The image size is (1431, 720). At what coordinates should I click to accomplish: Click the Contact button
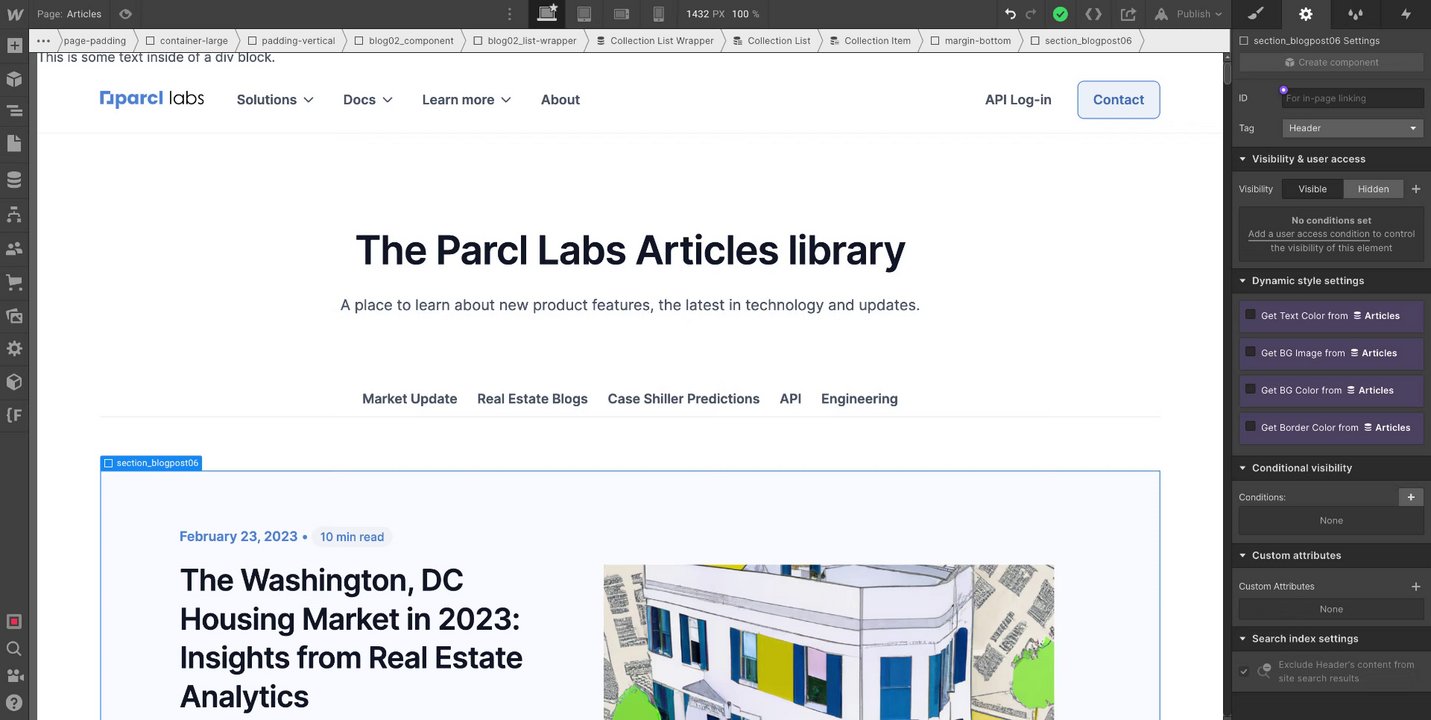coord(1118,100)
